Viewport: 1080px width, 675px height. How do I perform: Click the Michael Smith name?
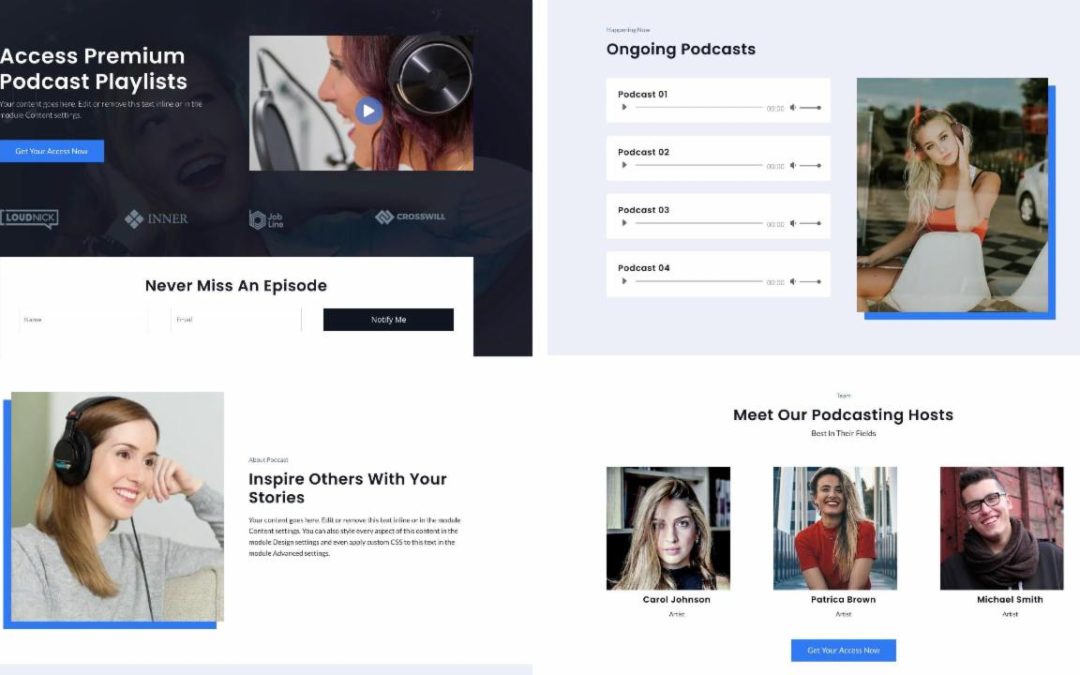1010,600
